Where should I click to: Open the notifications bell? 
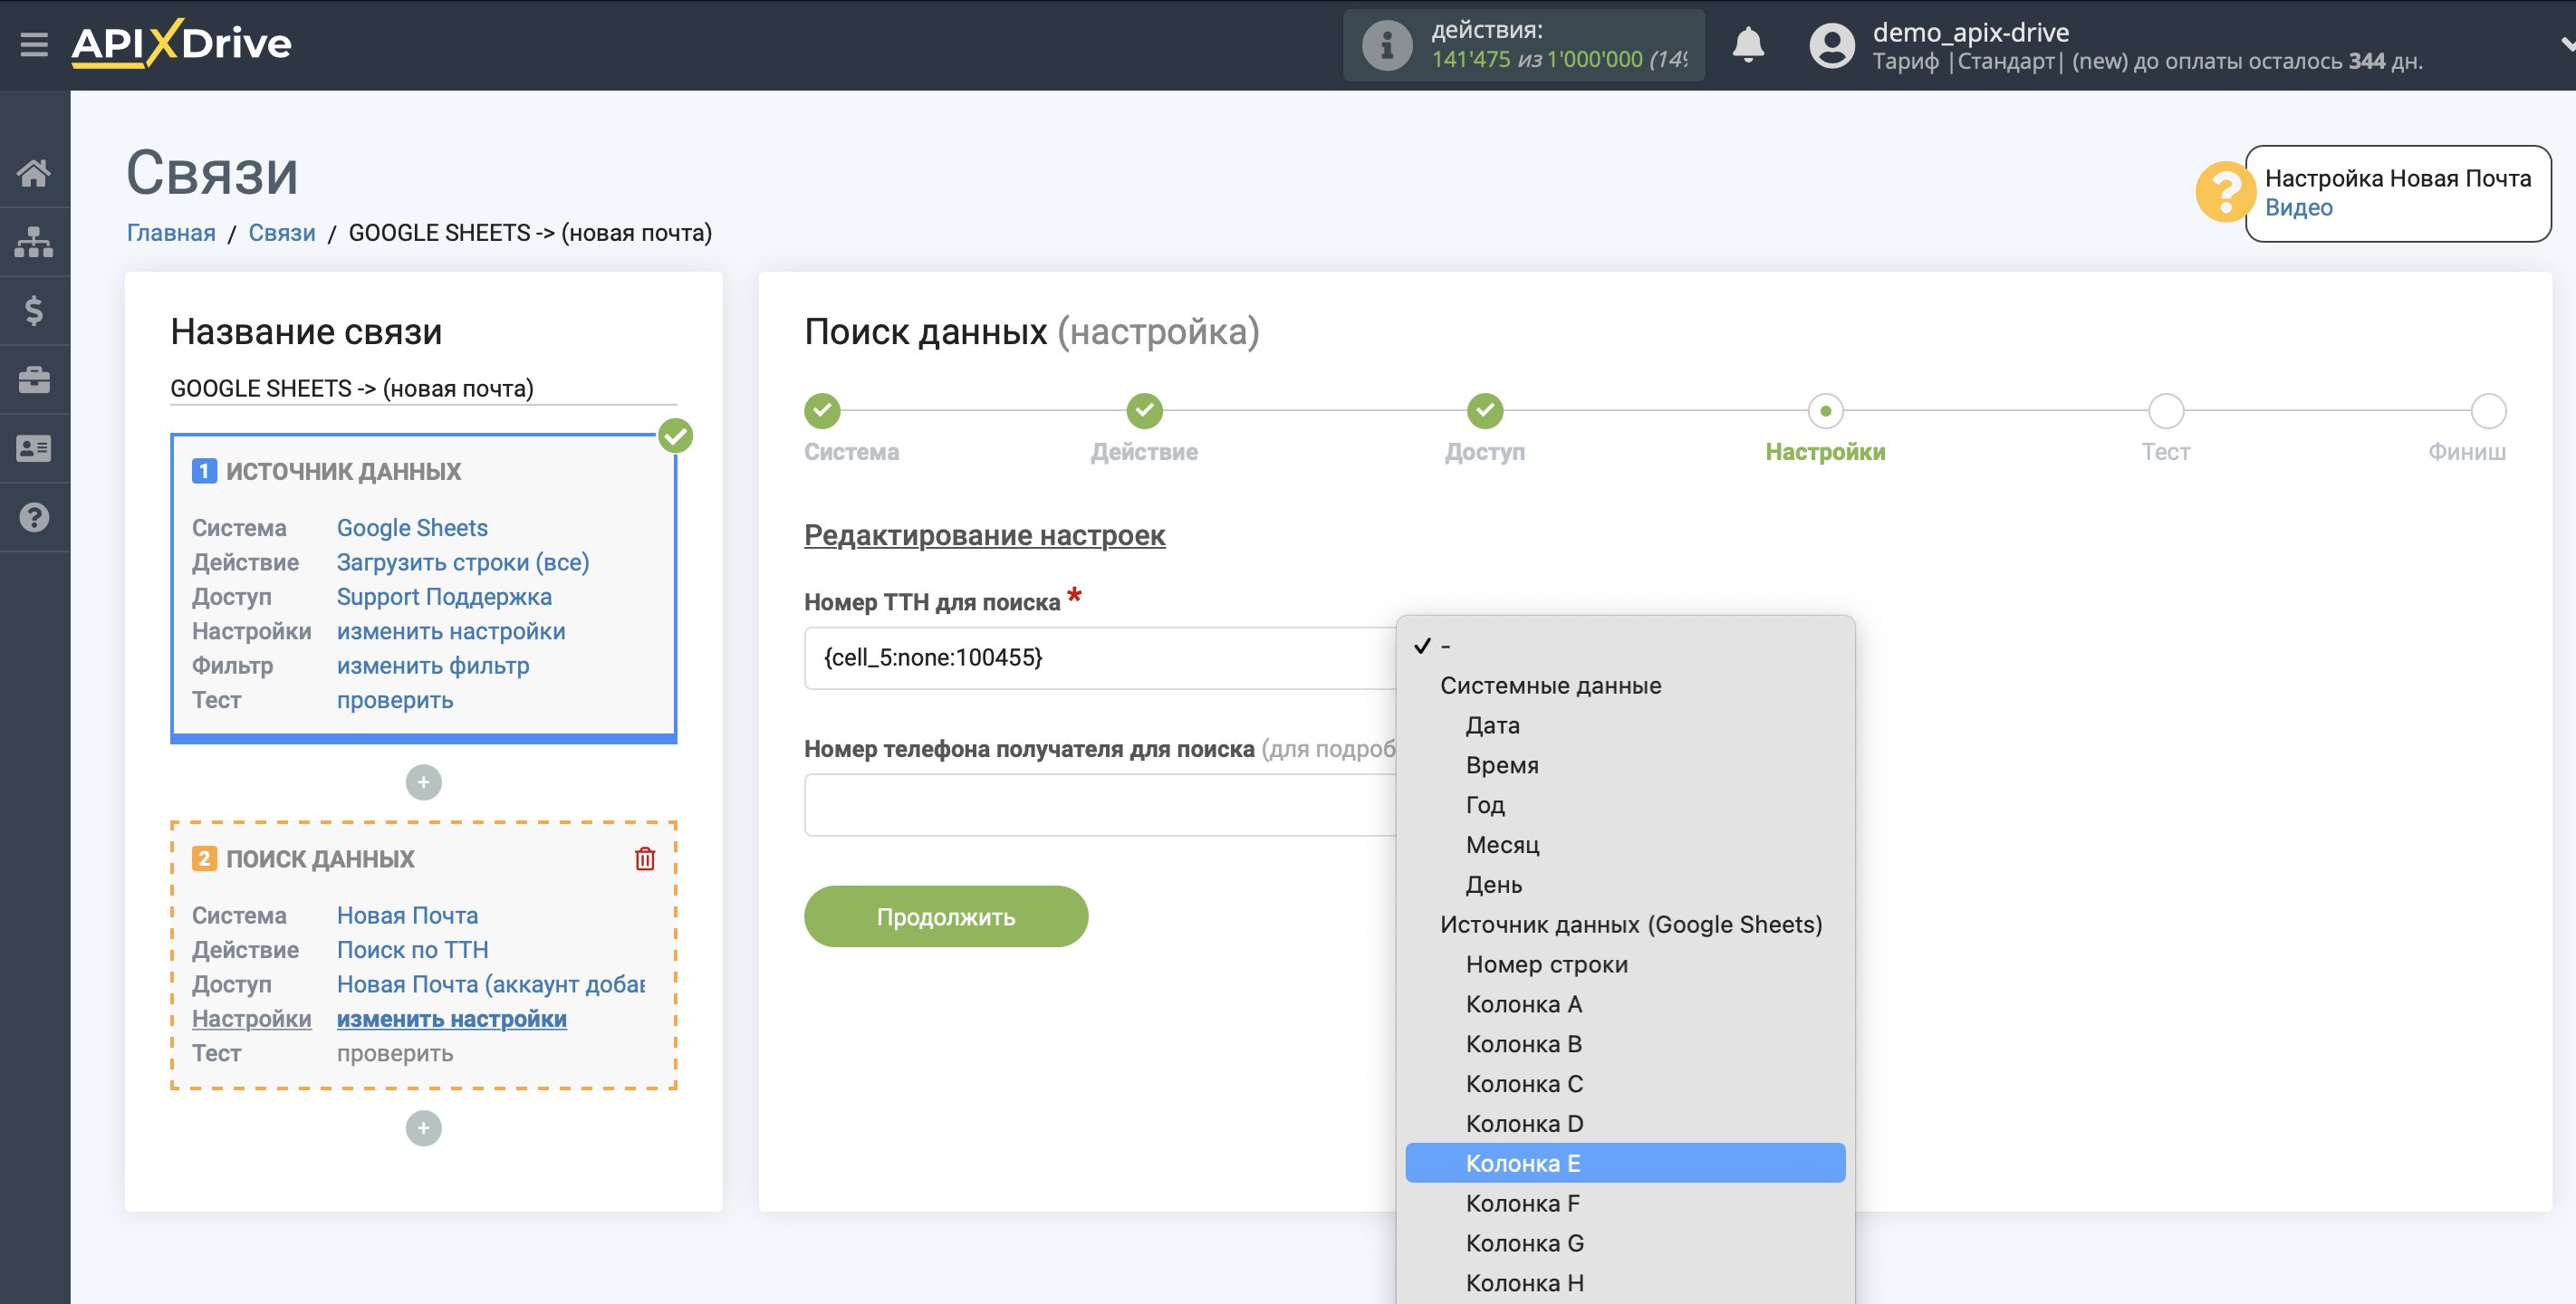coord(1748,45)
